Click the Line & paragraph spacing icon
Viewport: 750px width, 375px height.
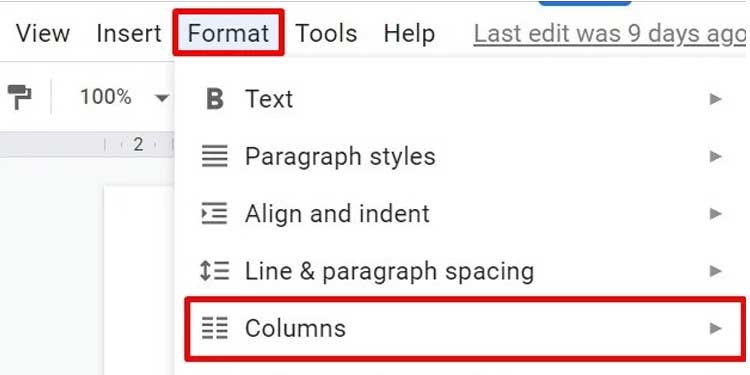(215, 271)
